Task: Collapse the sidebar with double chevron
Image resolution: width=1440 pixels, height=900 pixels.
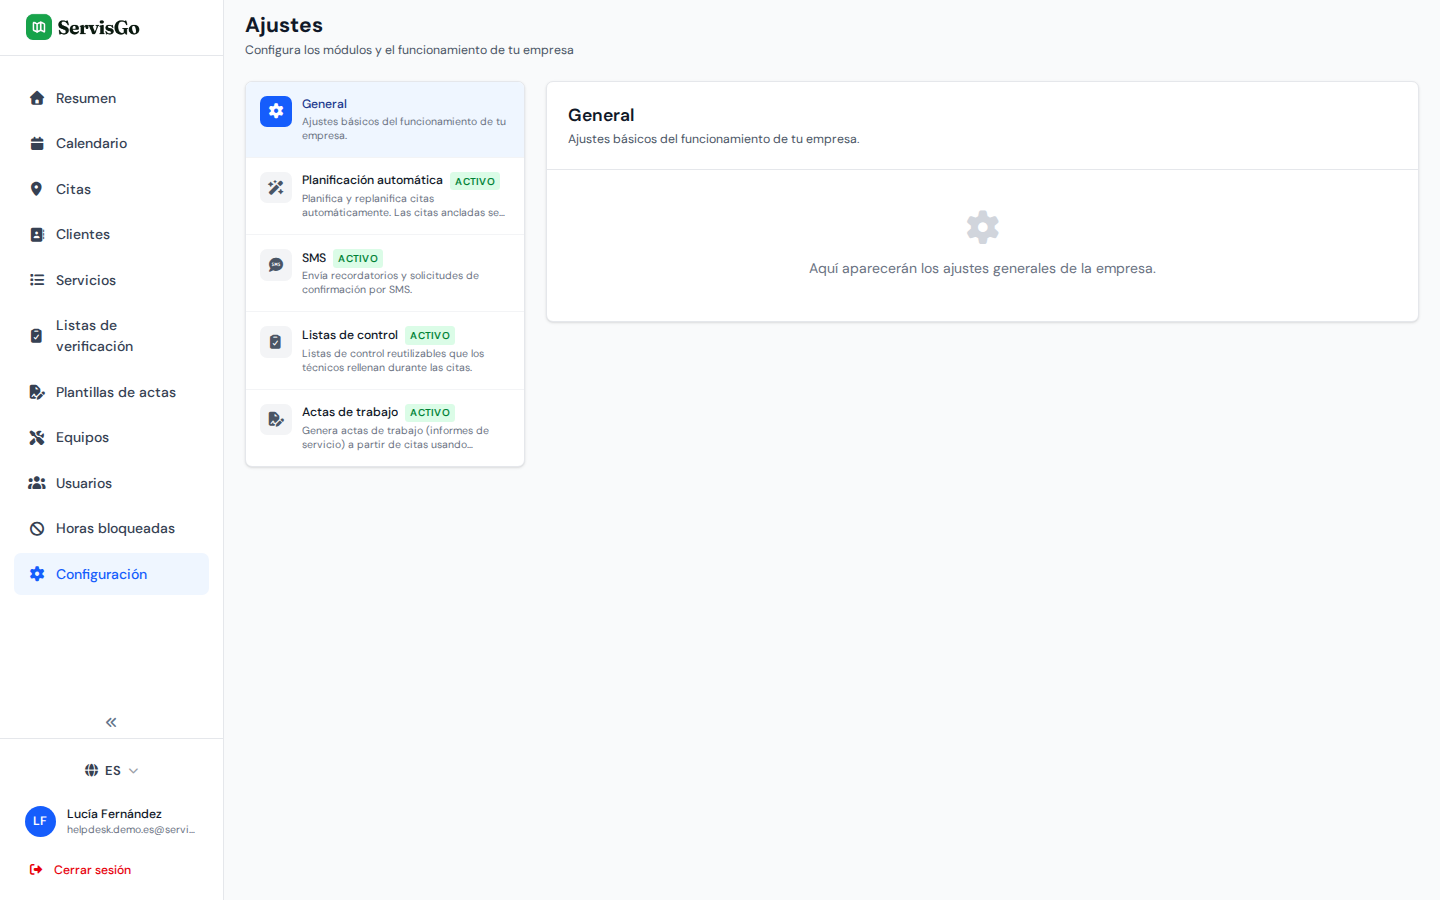Action: tap(111, 722)
